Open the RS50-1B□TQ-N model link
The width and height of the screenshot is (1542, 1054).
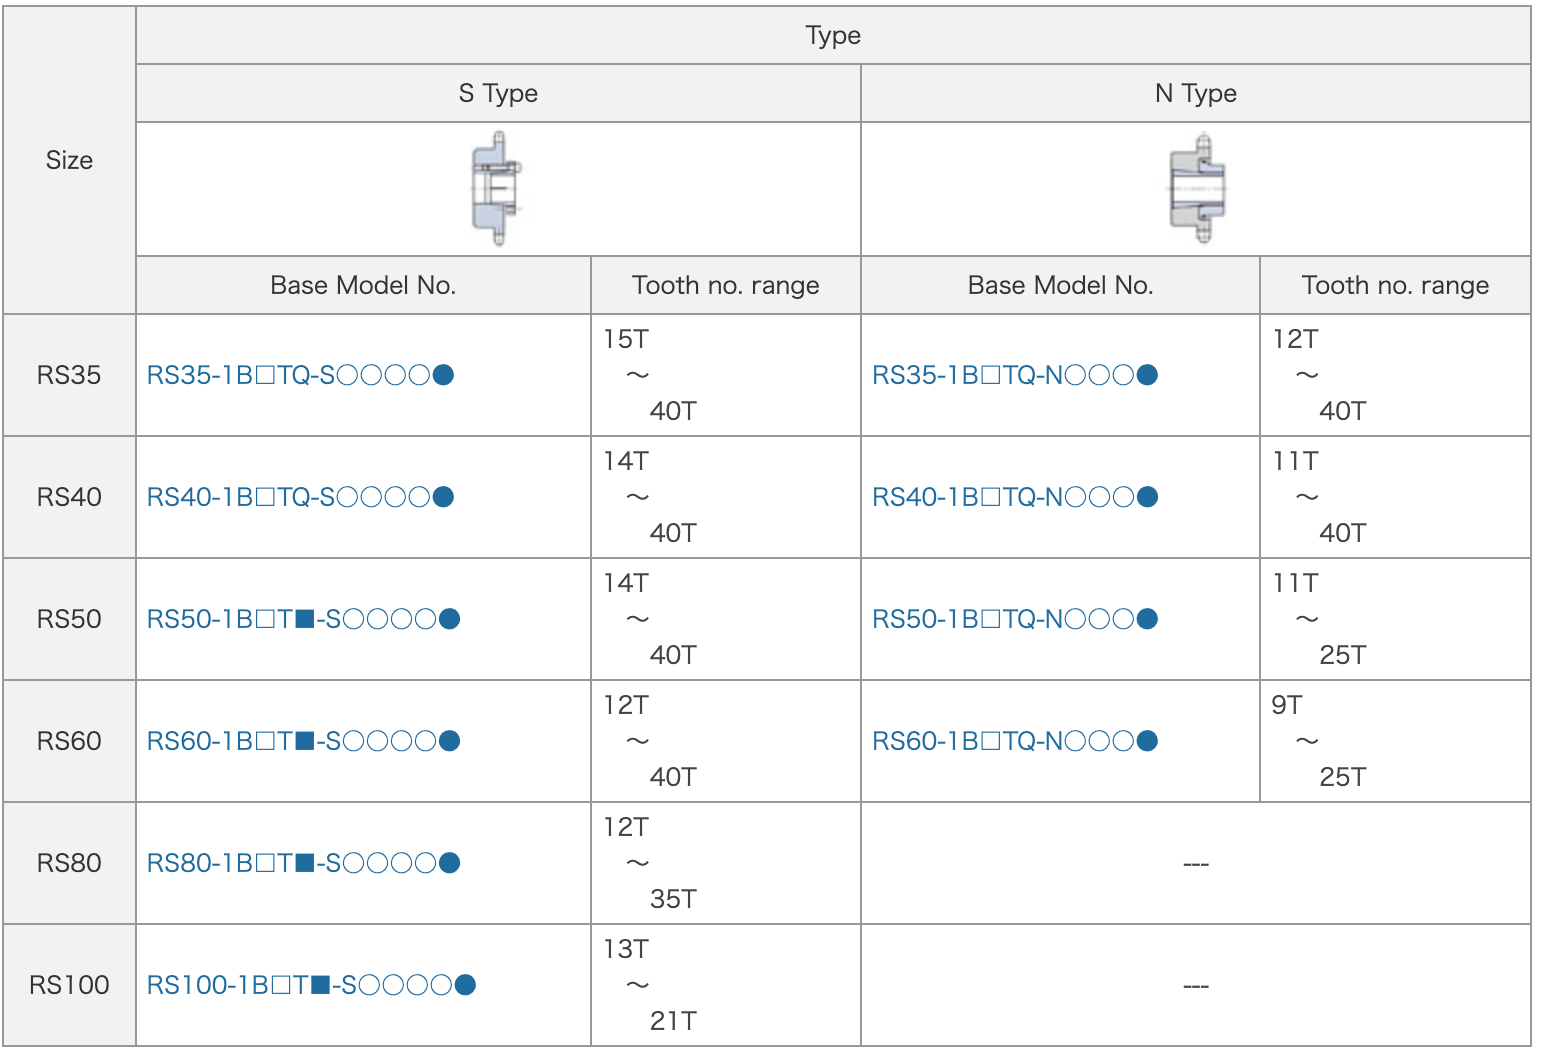(x=1015, y=619)
